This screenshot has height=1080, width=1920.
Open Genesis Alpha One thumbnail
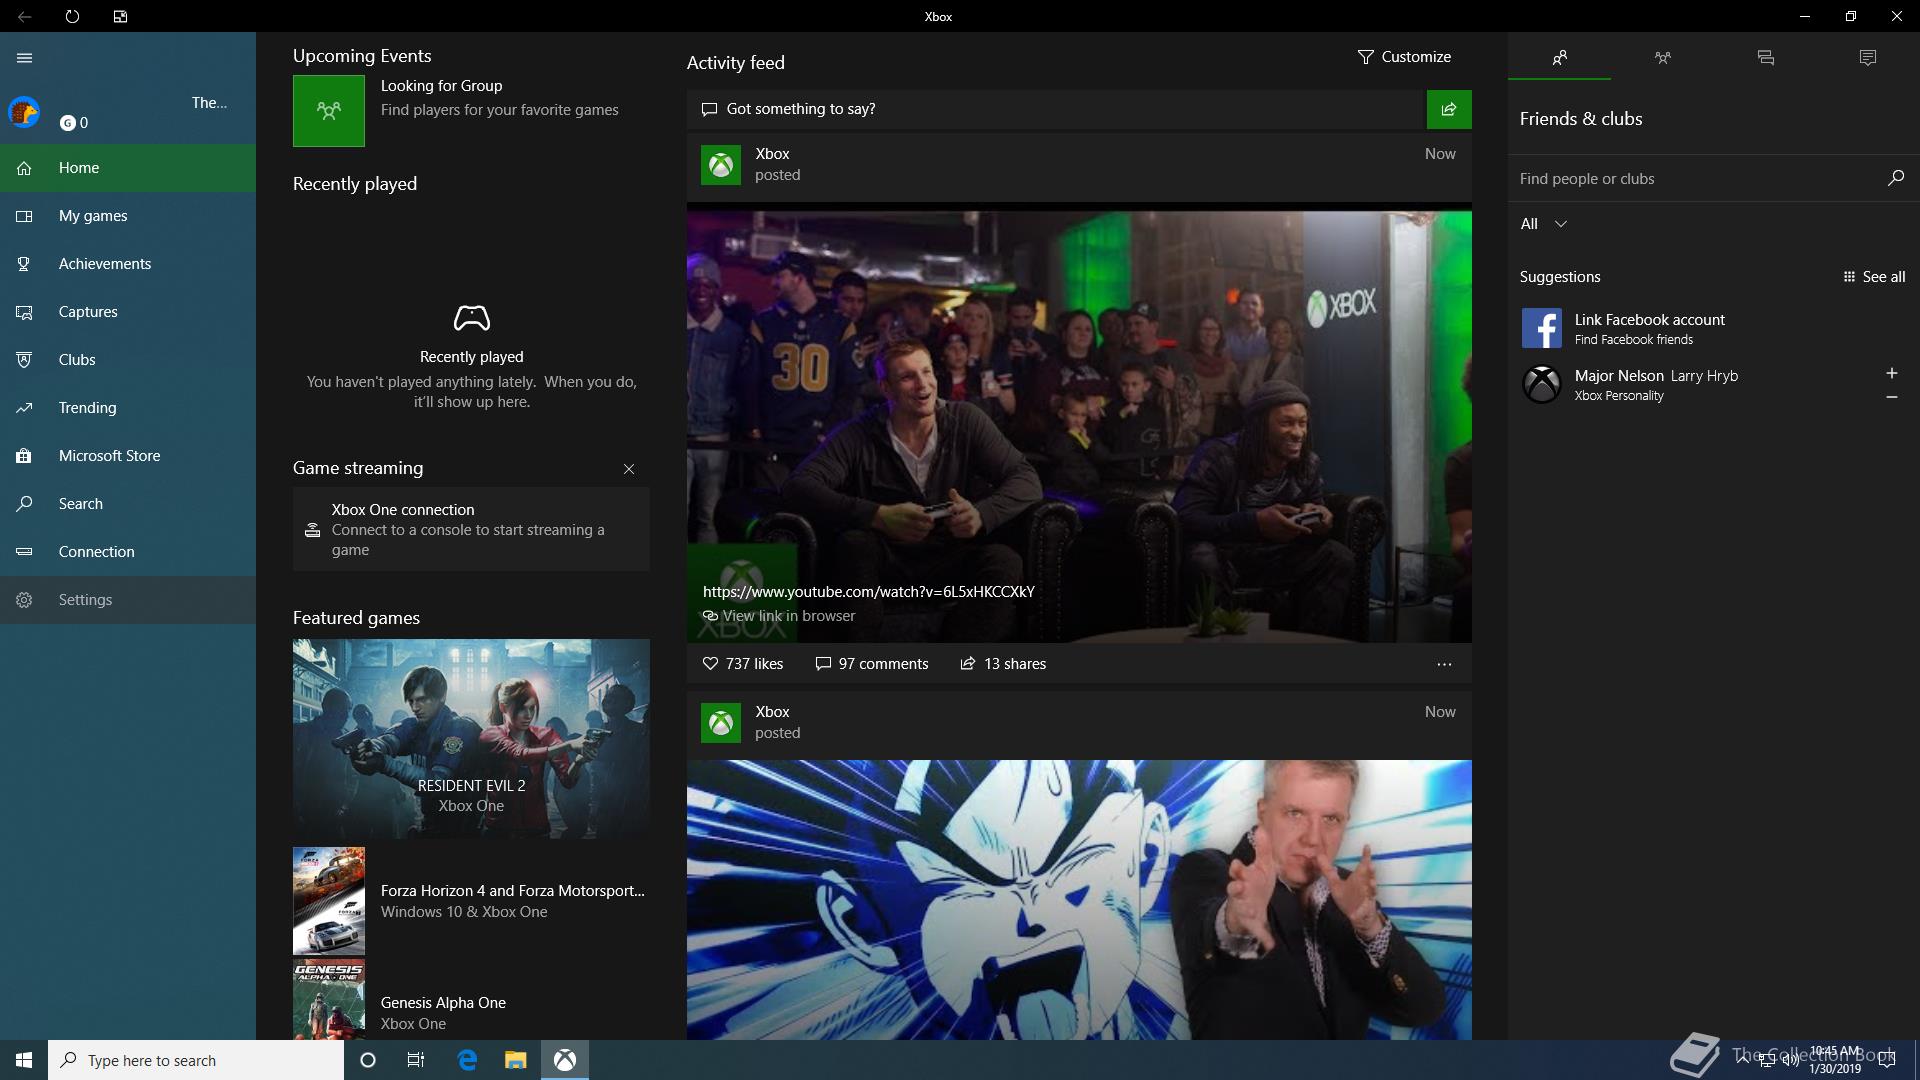click(x=329, y=1000)
